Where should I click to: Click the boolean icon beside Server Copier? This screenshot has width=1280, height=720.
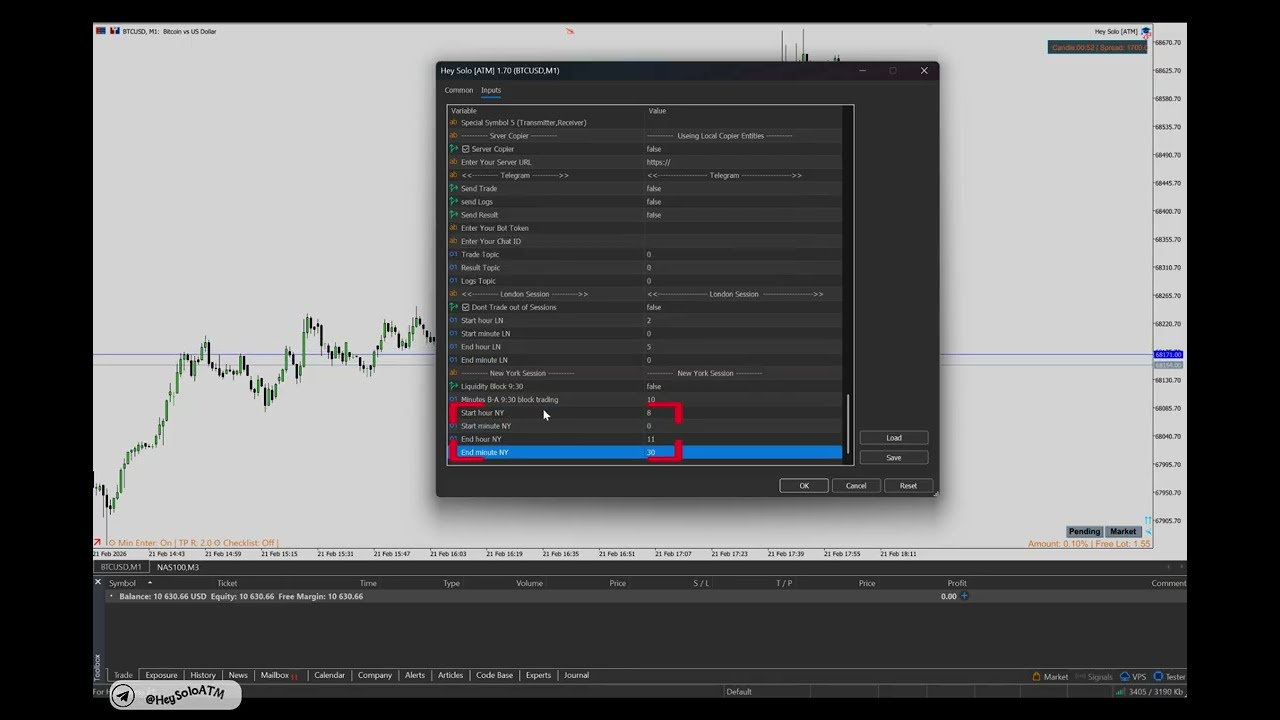453,149
